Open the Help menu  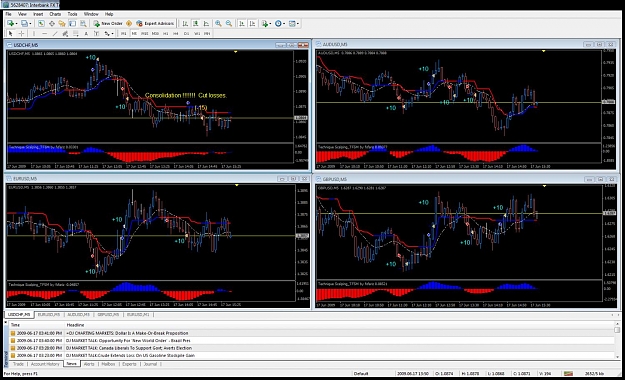coord(109,14)
